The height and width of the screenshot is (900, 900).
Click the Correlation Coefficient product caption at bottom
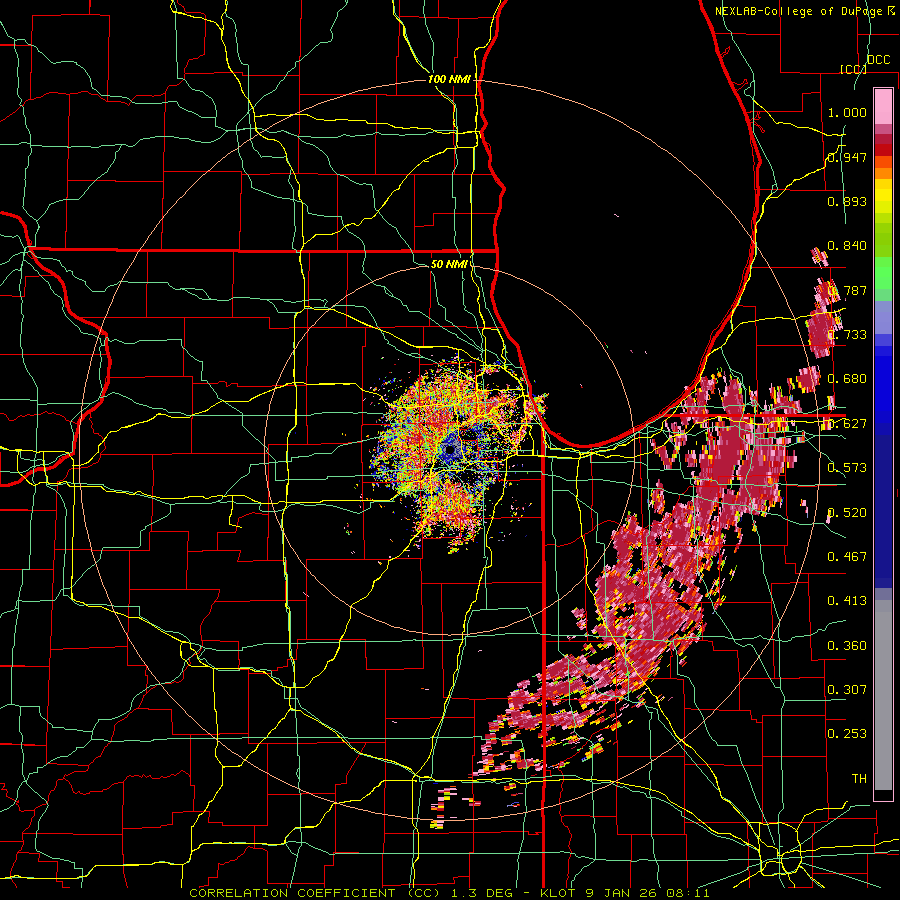point(449,893)
